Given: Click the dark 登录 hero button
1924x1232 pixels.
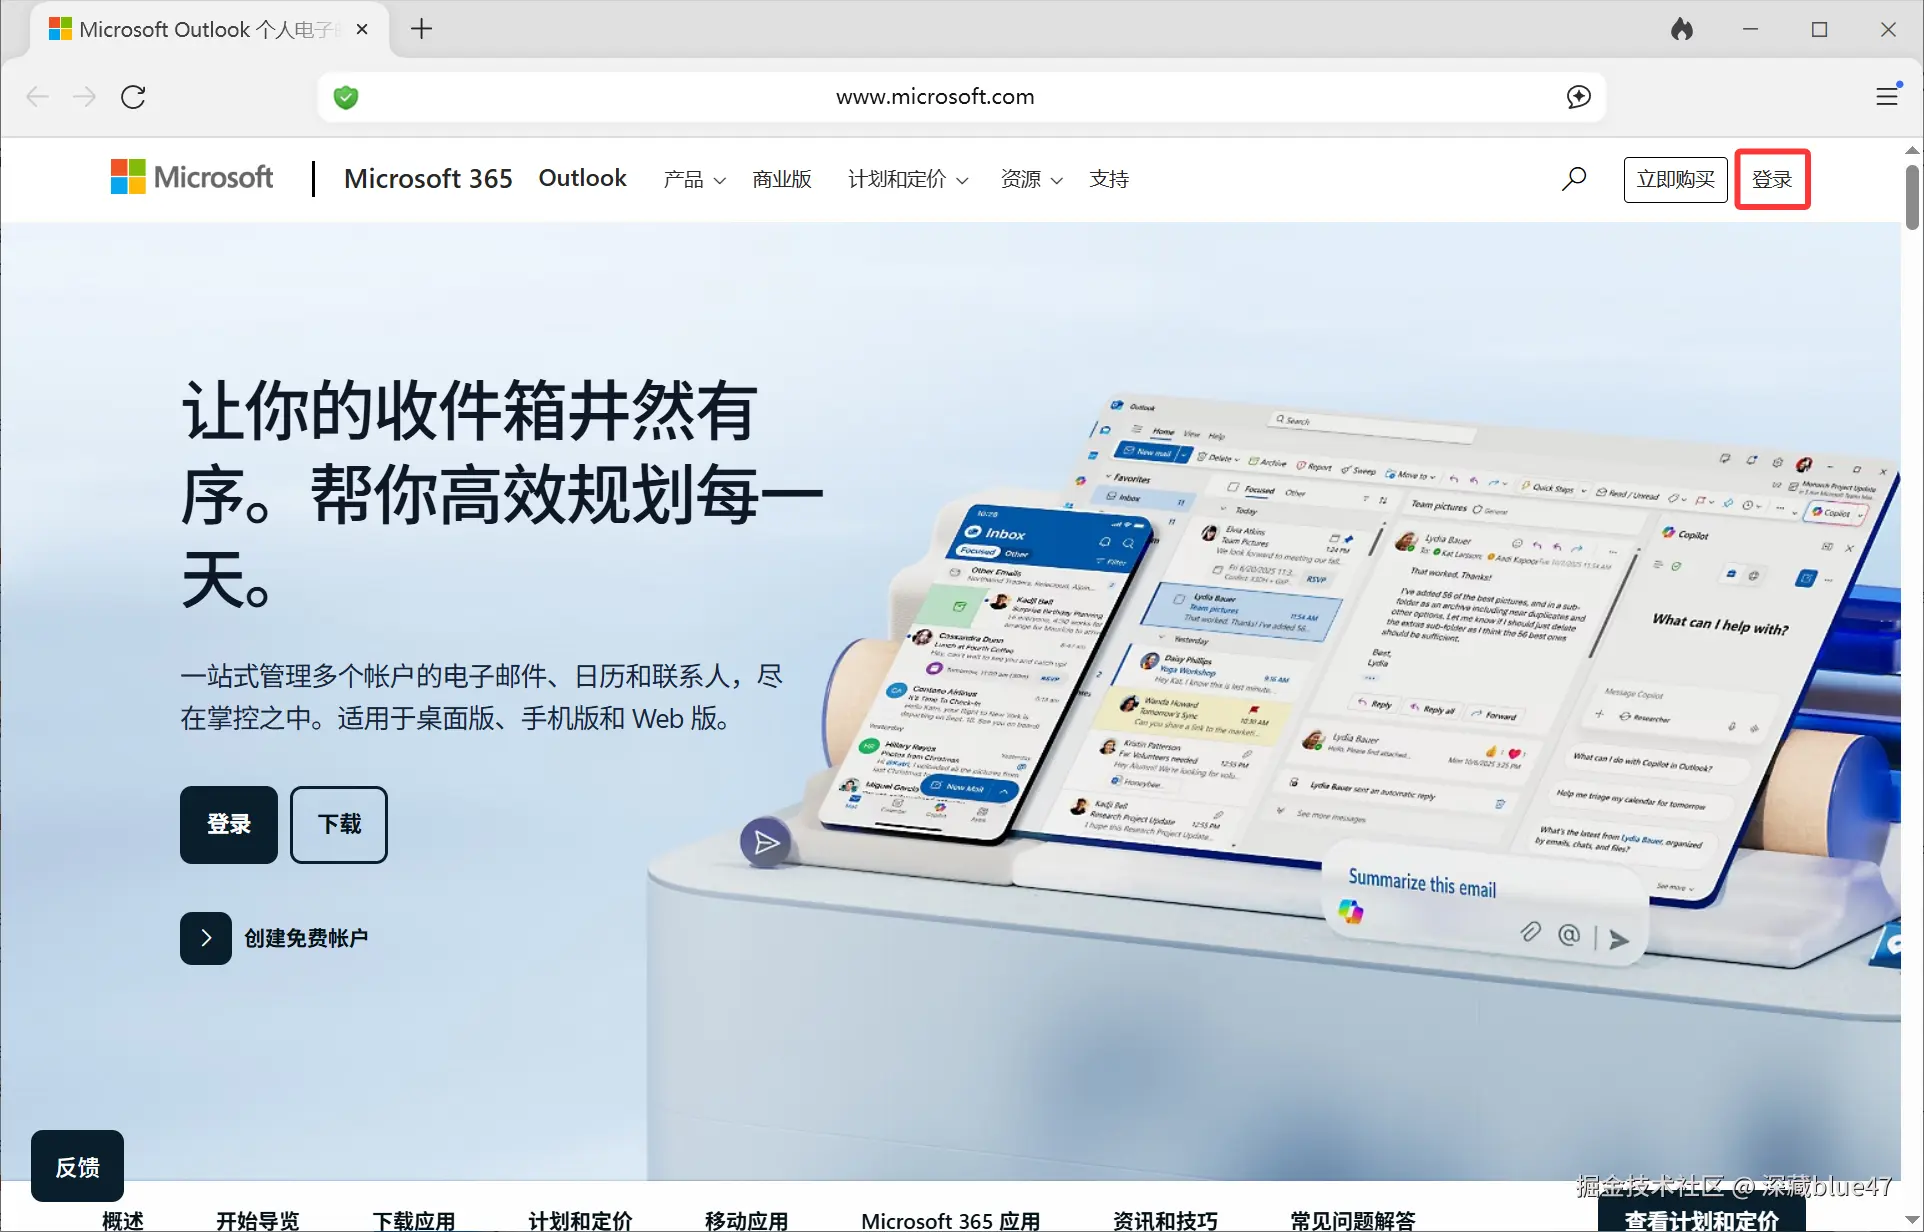Looking at the screenshot, I should pyautogui.click(x=229, y=824).
